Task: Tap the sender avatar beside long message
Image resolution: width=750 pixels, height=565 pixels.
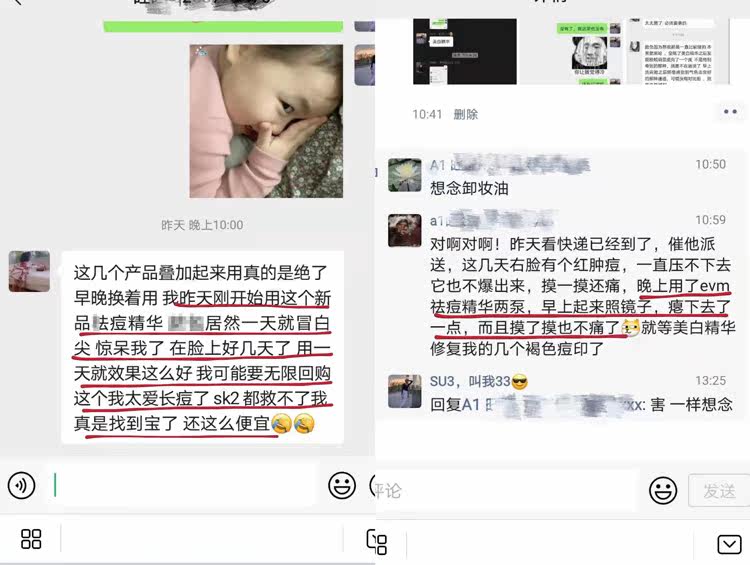Action: pos(29,271)
